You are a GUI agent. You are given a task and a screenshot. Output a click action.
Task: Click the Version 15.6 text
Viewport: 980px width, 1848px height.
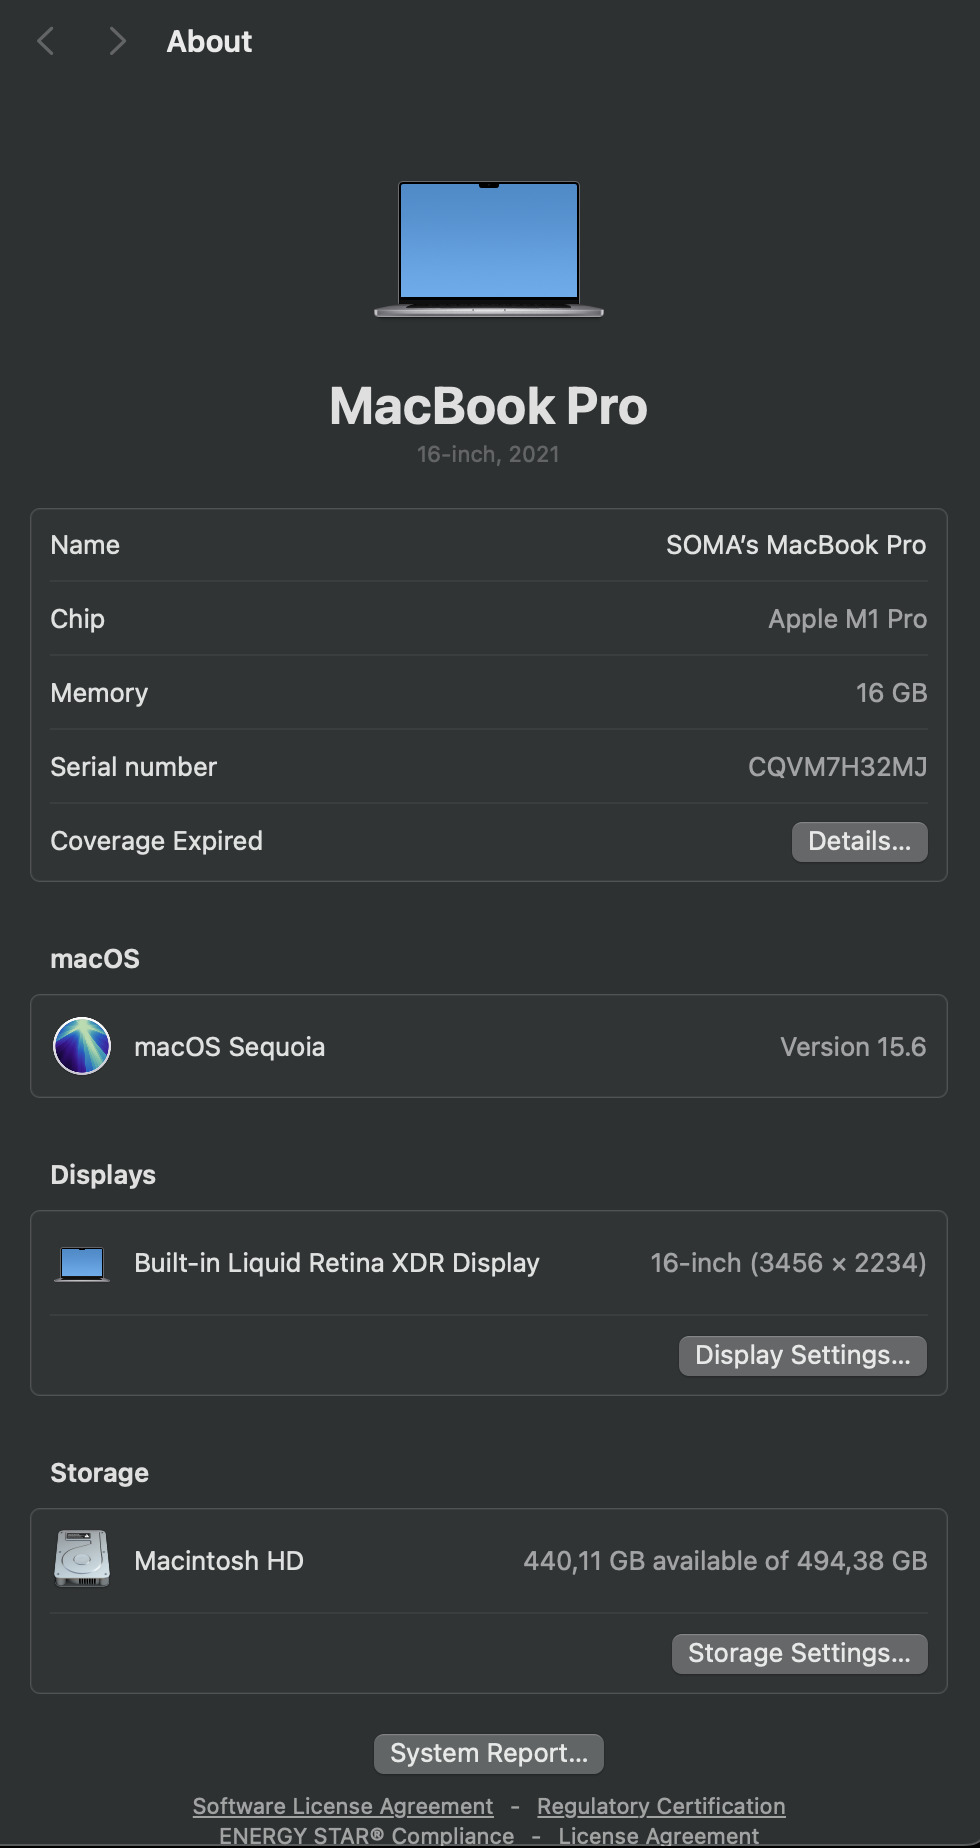coord(853,1047)
